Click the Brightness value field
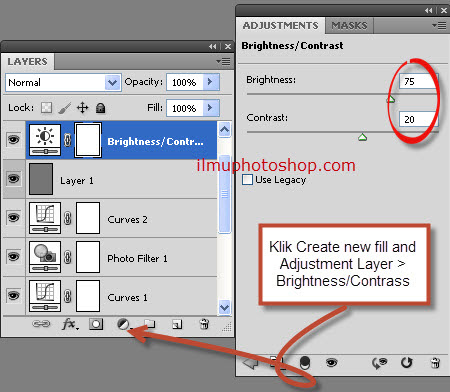The image size is (450, 392). point(419,81)
